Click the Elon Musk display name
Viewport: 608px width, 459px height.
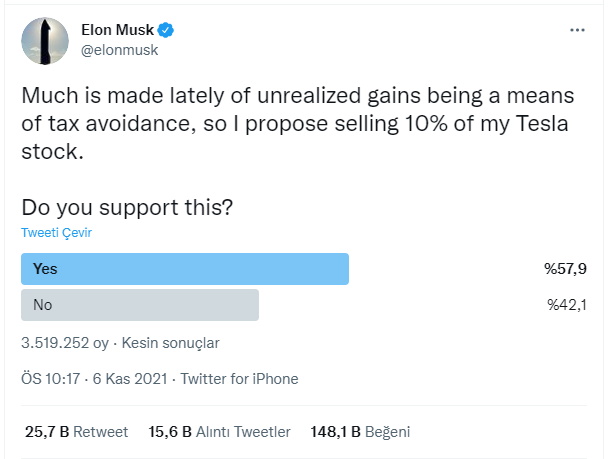[117, 30]
